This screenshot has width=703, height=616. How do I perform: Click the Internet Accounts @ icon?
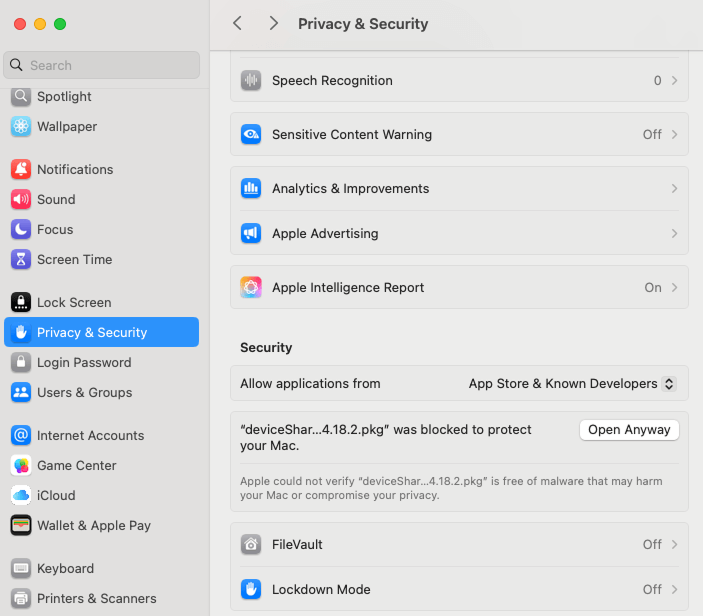[x=21, y=435]
